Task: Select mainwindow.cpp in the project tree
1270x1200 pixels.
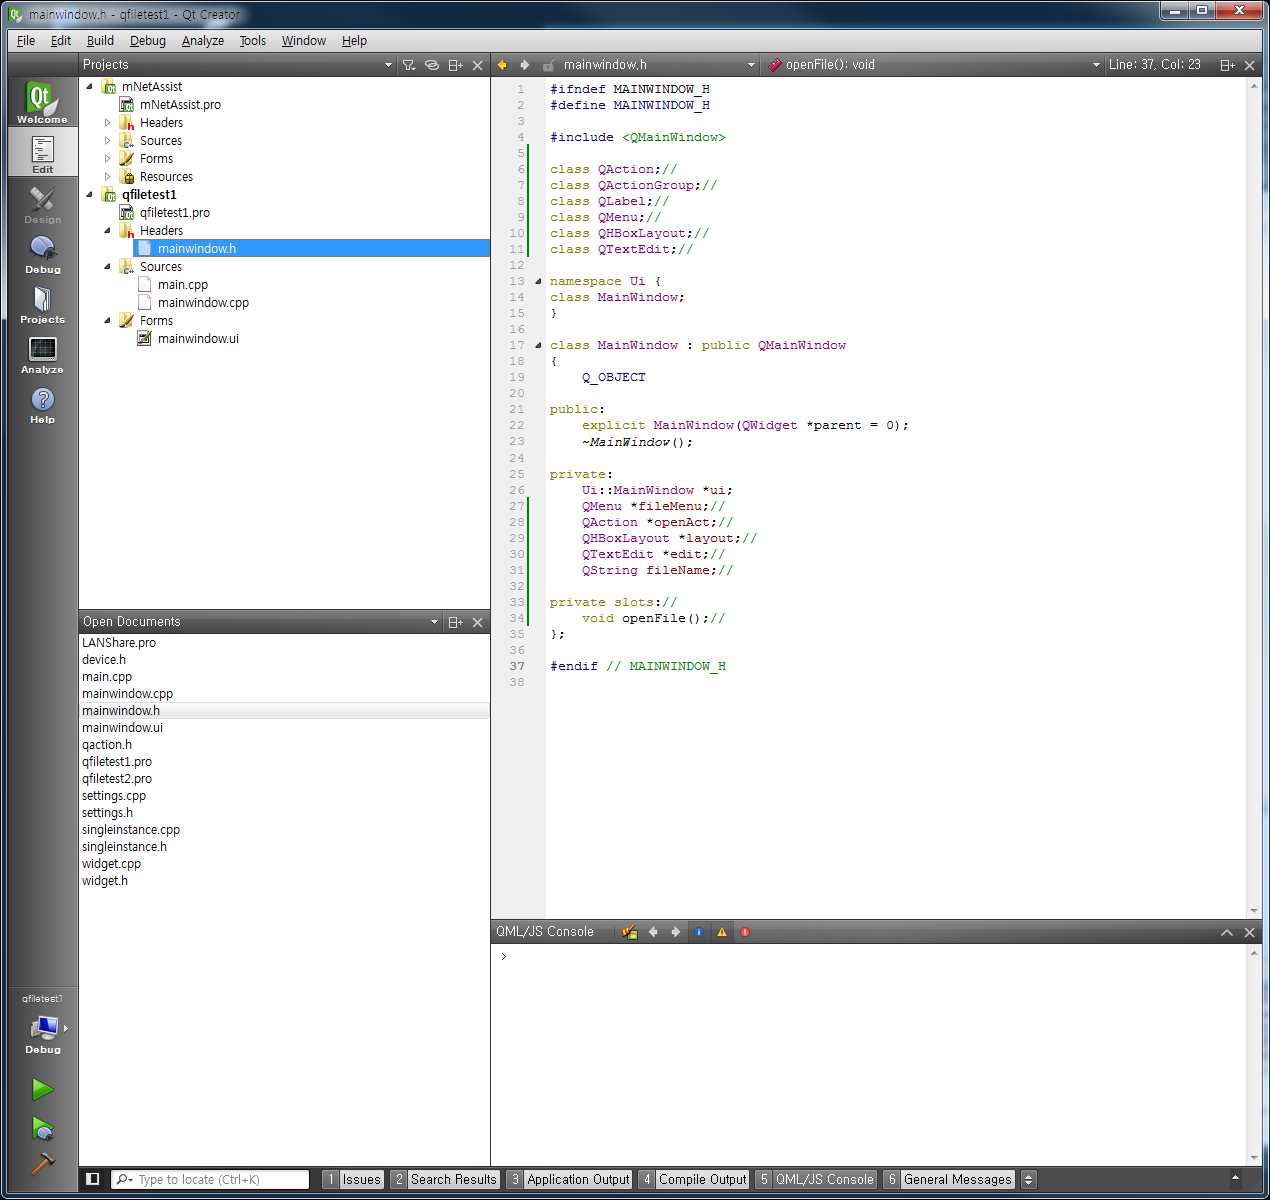Action: 203,303
